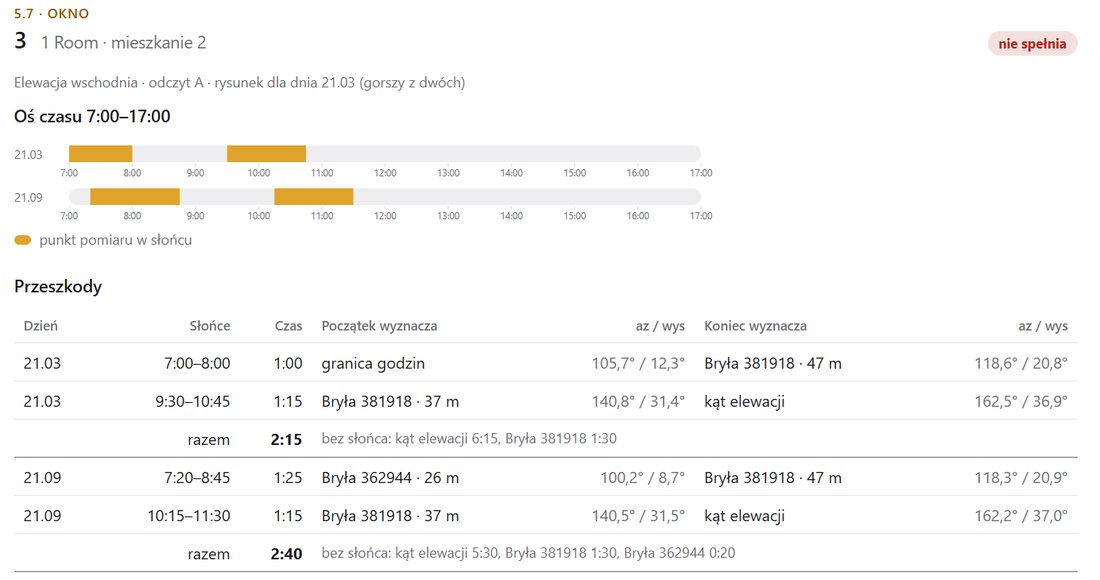
Task: Select the 7:20–8:45 sun segment on the 21.09 timeline
Action: point(135,196)
